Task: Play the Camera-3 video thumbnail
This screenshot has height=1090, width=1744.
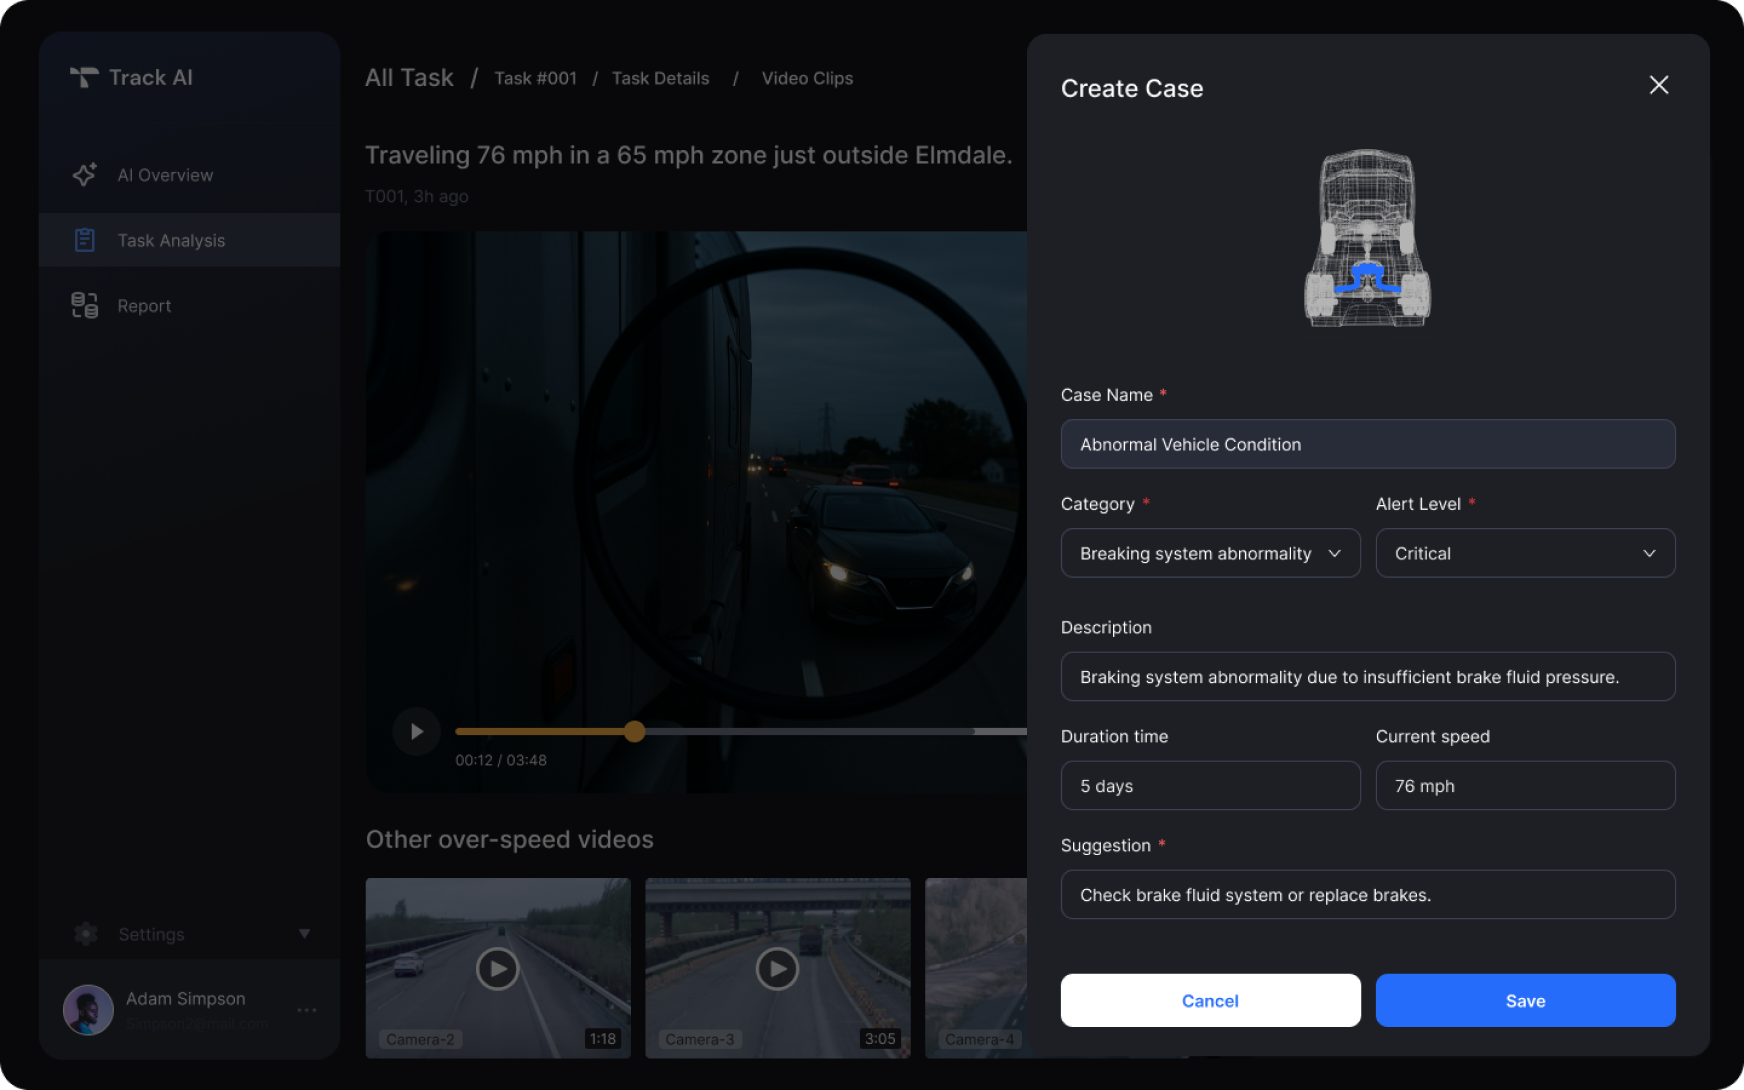Action: (777, 968)
